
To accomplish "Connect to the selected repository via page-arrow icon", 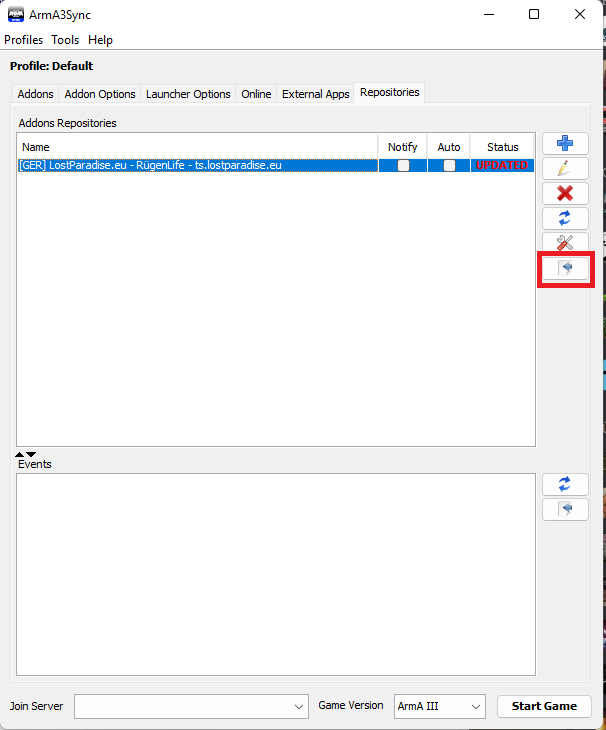I will pyautogui.click(x=566, y=268).
